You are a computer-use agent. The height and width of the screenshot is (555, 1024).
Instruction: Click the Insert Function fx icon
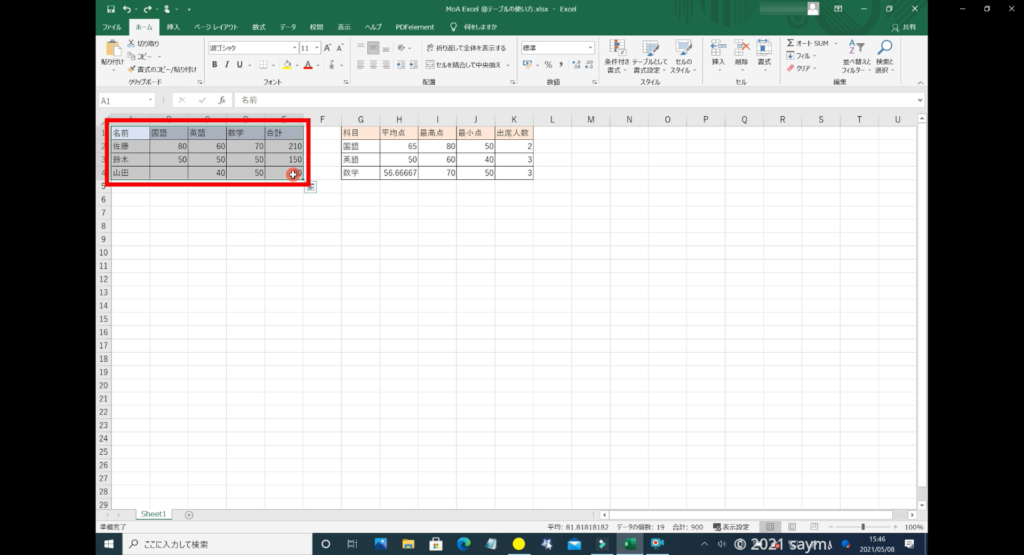pos(222,100)
